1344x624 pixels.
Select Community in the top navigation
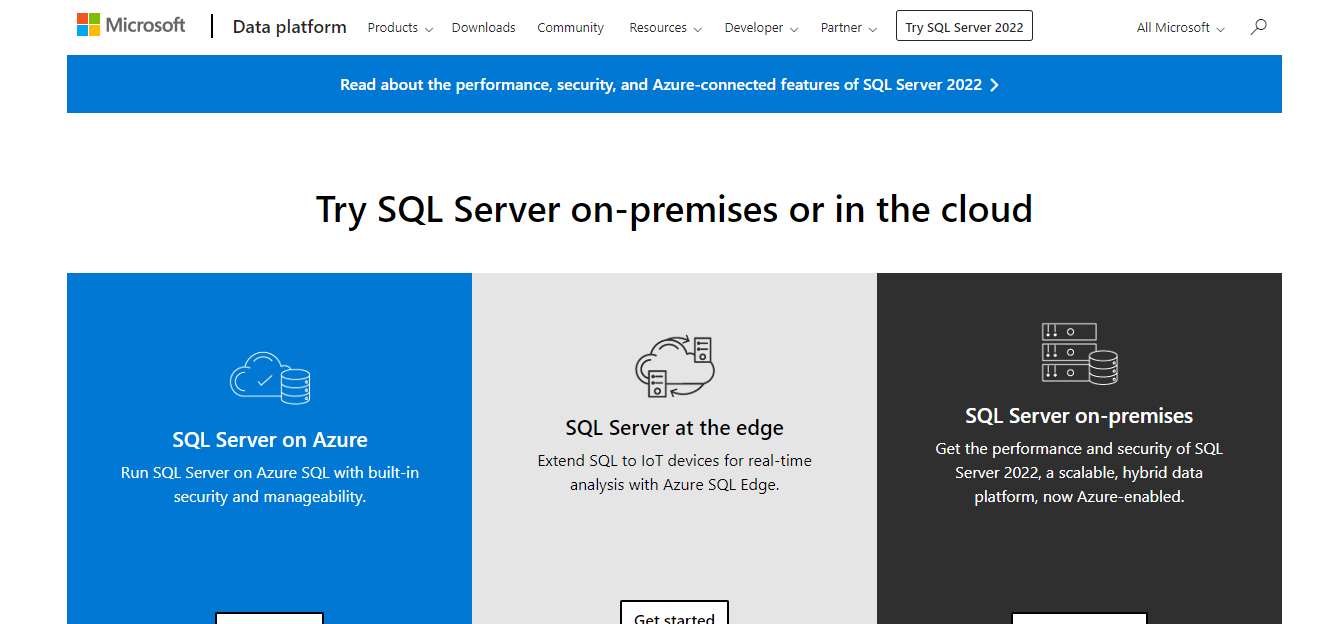pyautogui.click(x=570, y=28)
